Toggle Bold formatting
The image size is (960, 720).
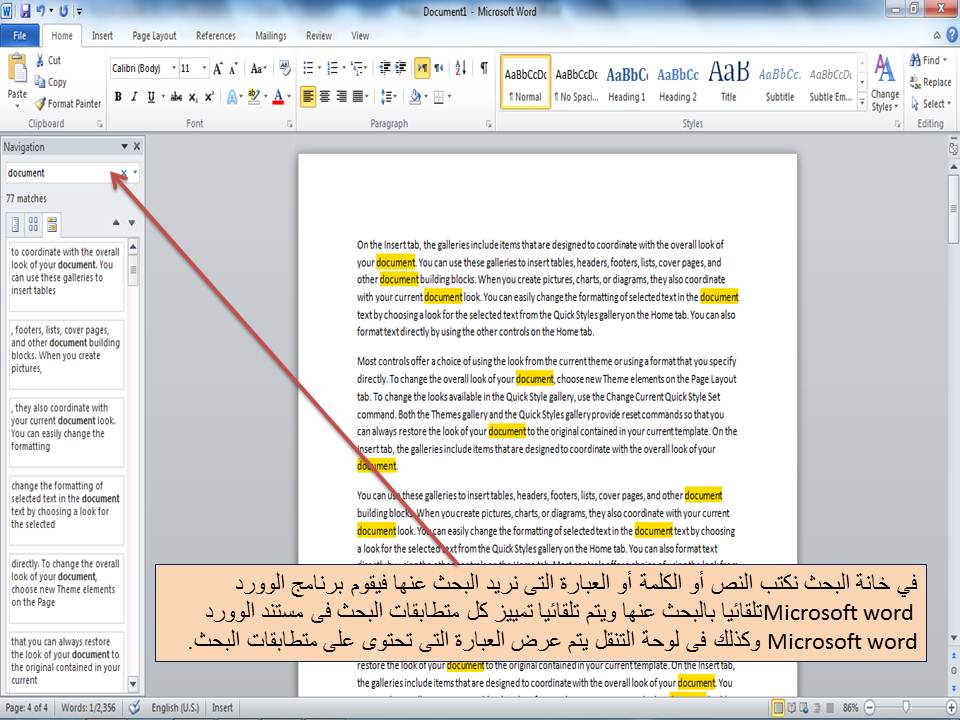[x=118, y=97]
